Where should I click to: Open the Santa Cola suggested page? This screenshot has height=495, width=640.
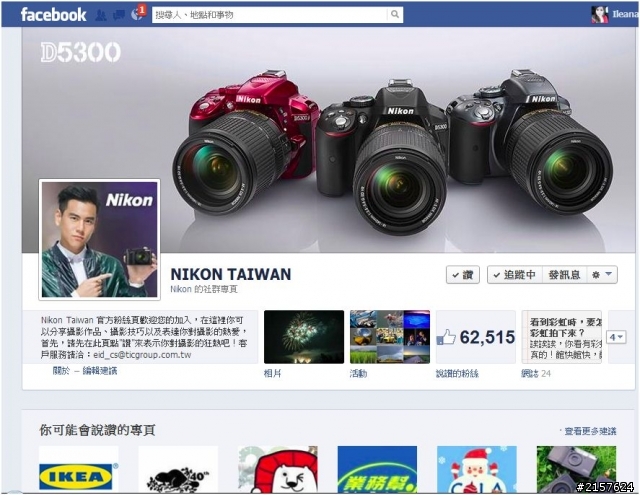click(477, 469)
